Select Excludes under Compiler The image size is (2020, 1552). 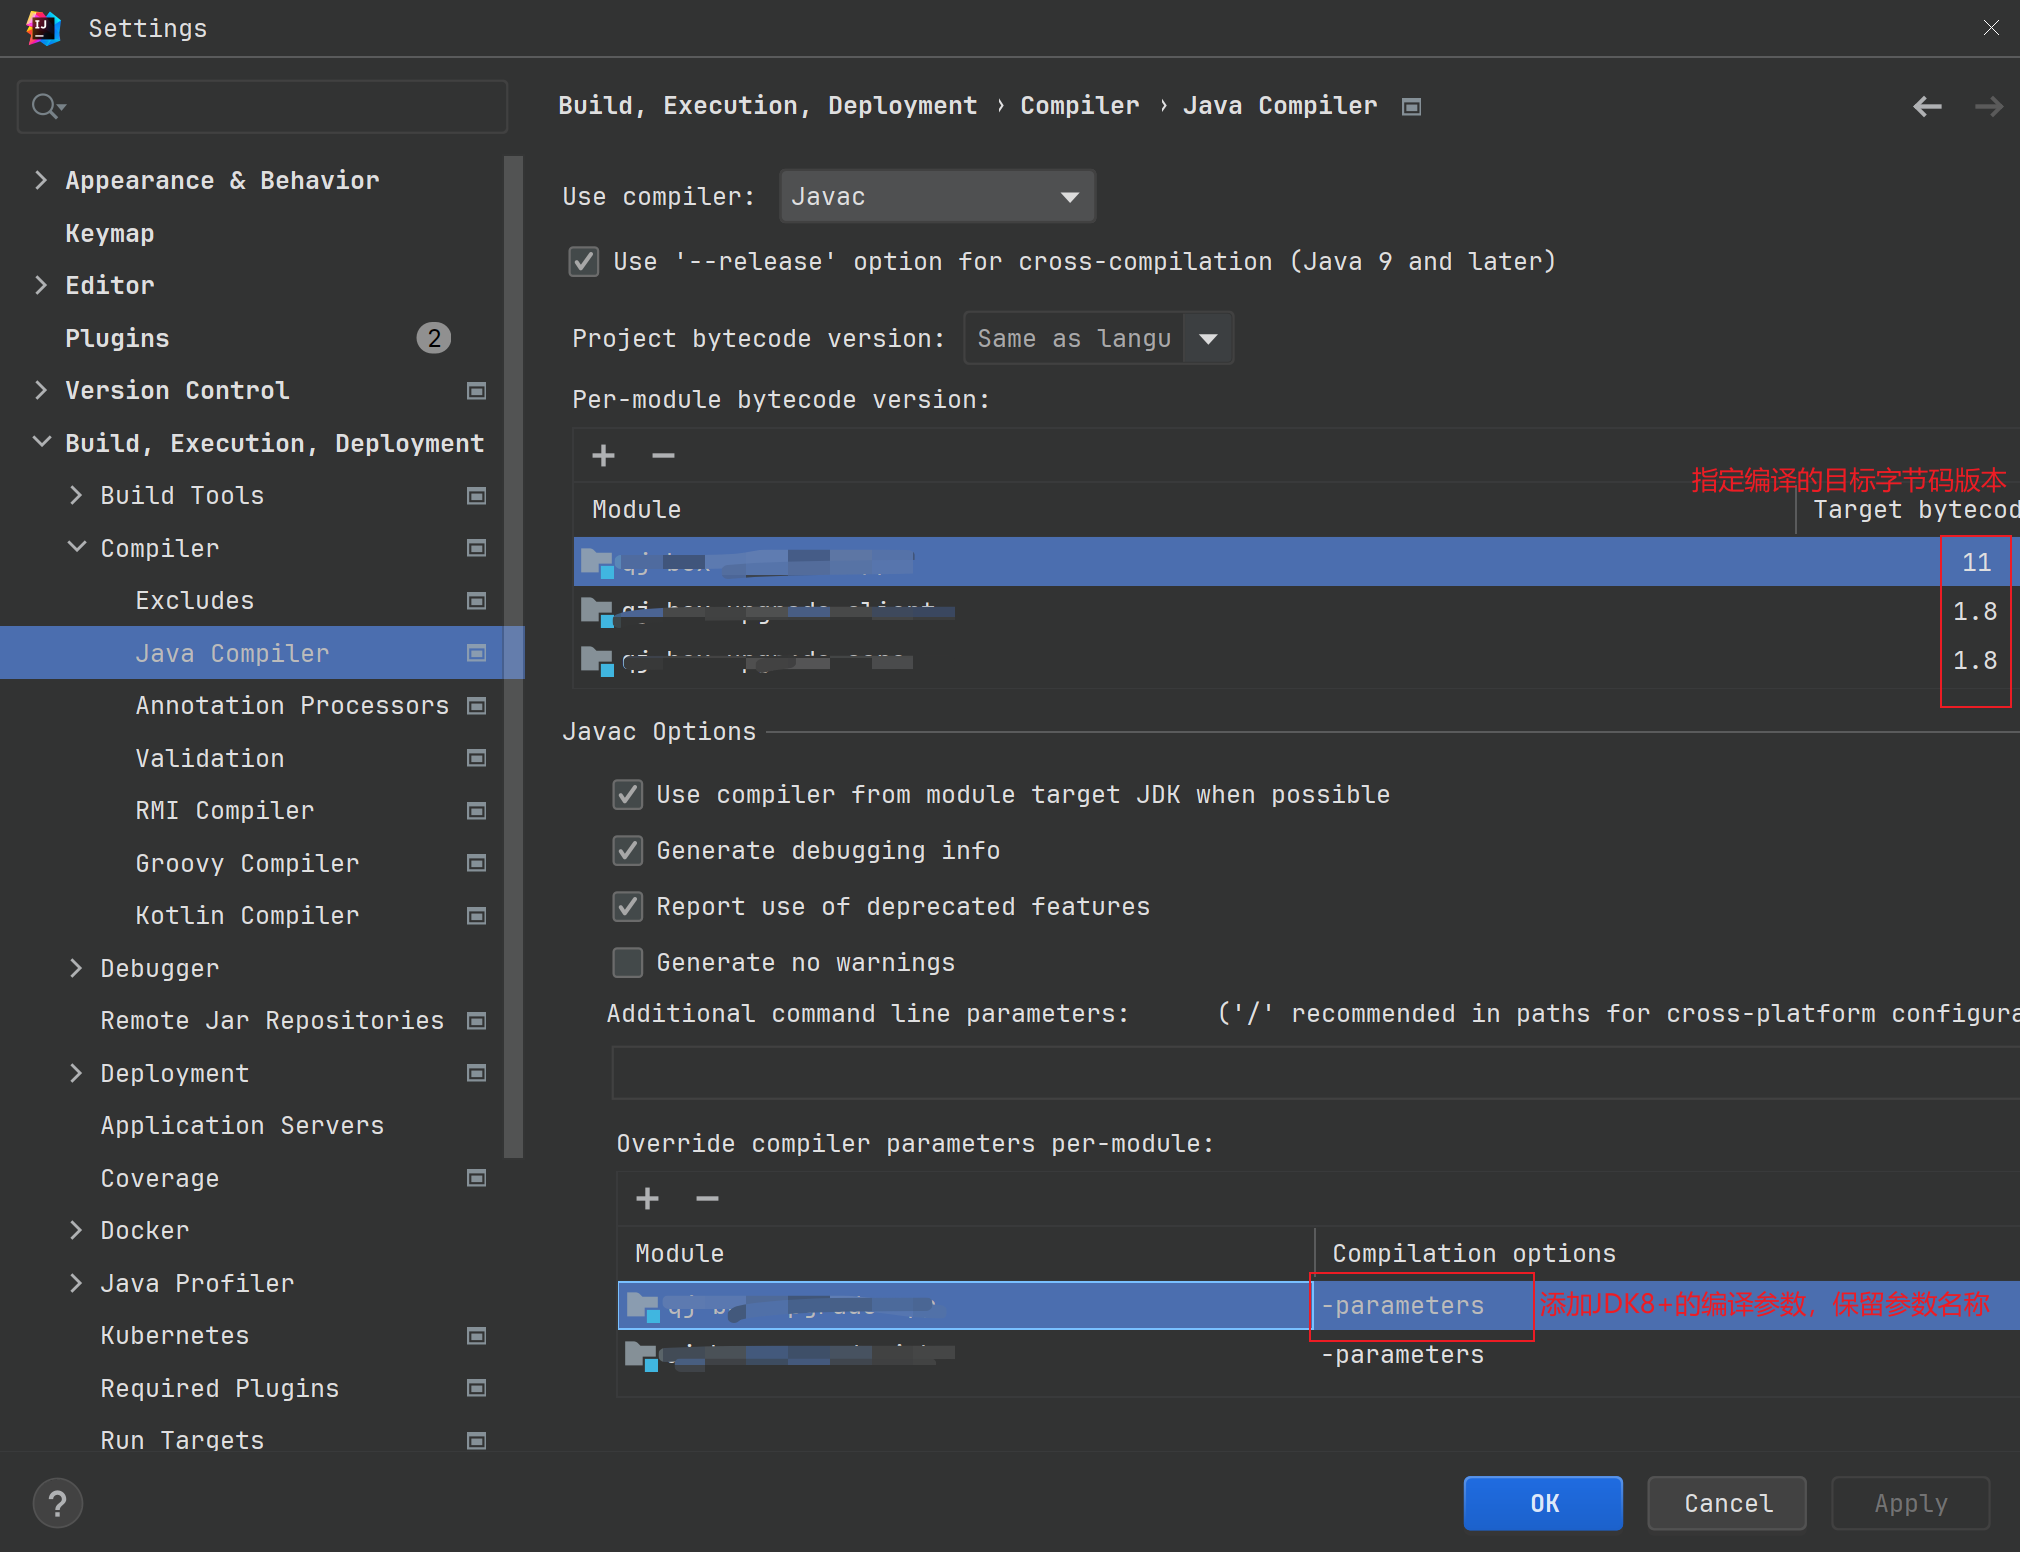coord(195,601)
